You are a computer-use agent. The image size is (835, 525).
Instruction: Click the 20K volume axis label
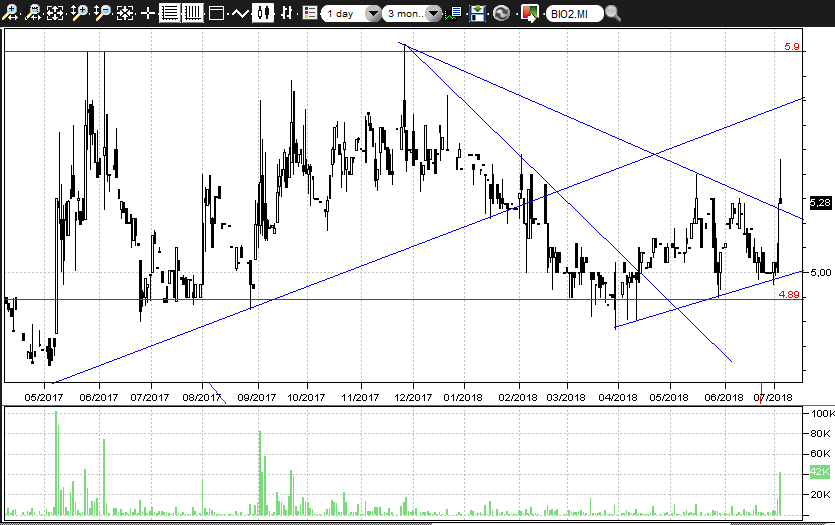click(x=820, y=494)
